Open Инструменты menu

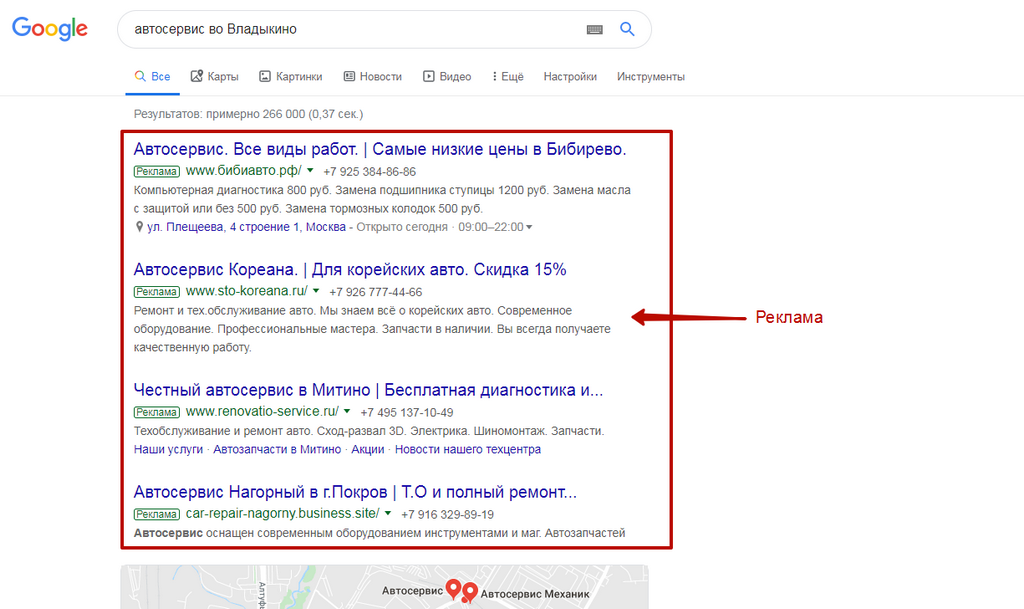(x=650, y=76)
